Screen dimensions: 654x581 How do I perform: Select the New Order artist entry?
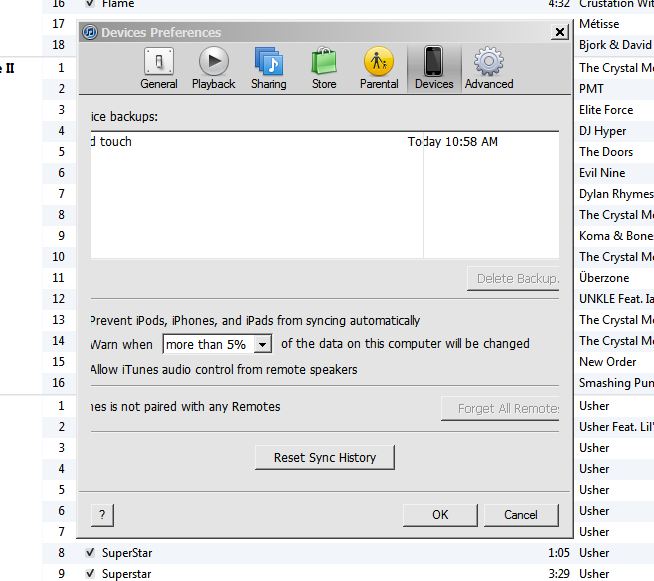pos(608,362)
